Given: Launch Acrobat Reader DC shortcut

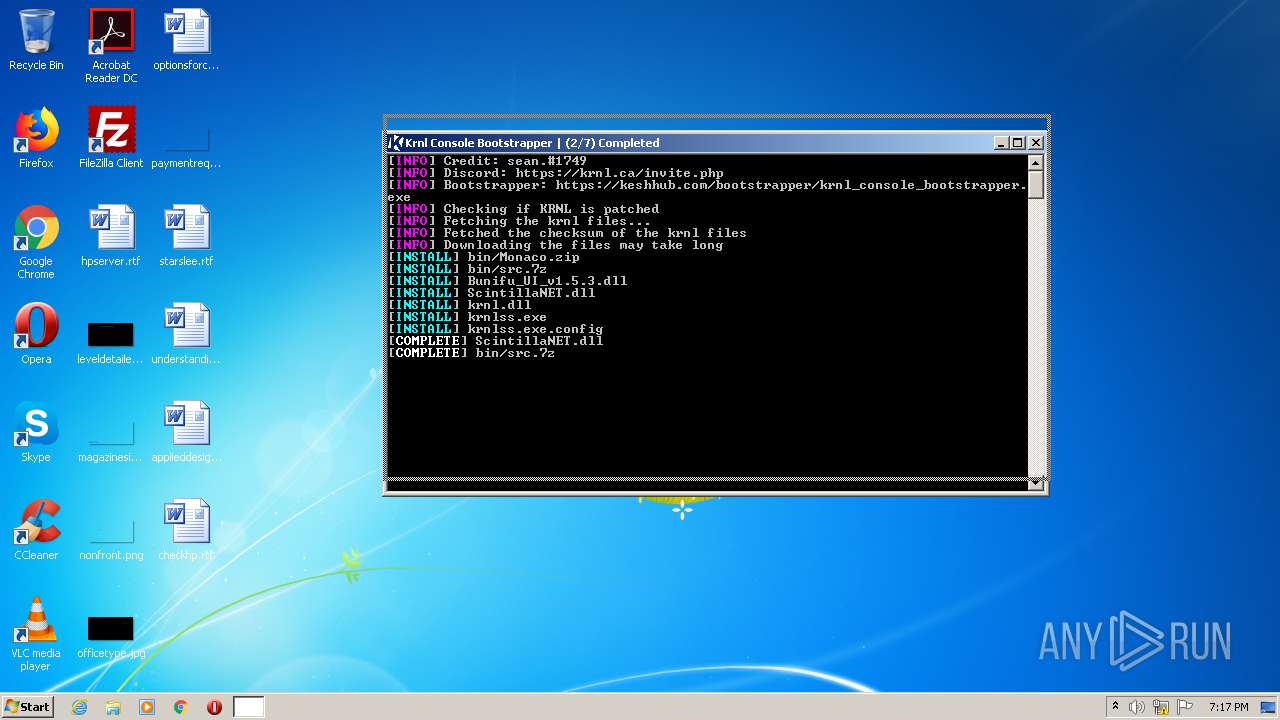Looking at the screenshot, I should [x=111, y=46].
